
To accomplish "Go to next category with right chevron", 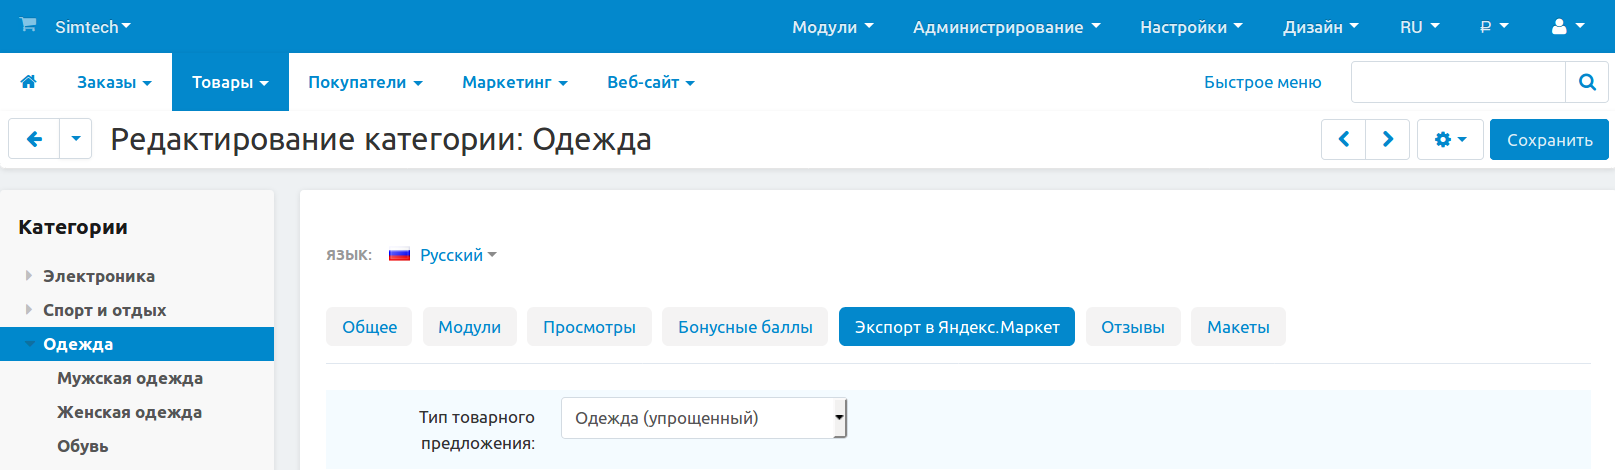I will (1388, 140).
